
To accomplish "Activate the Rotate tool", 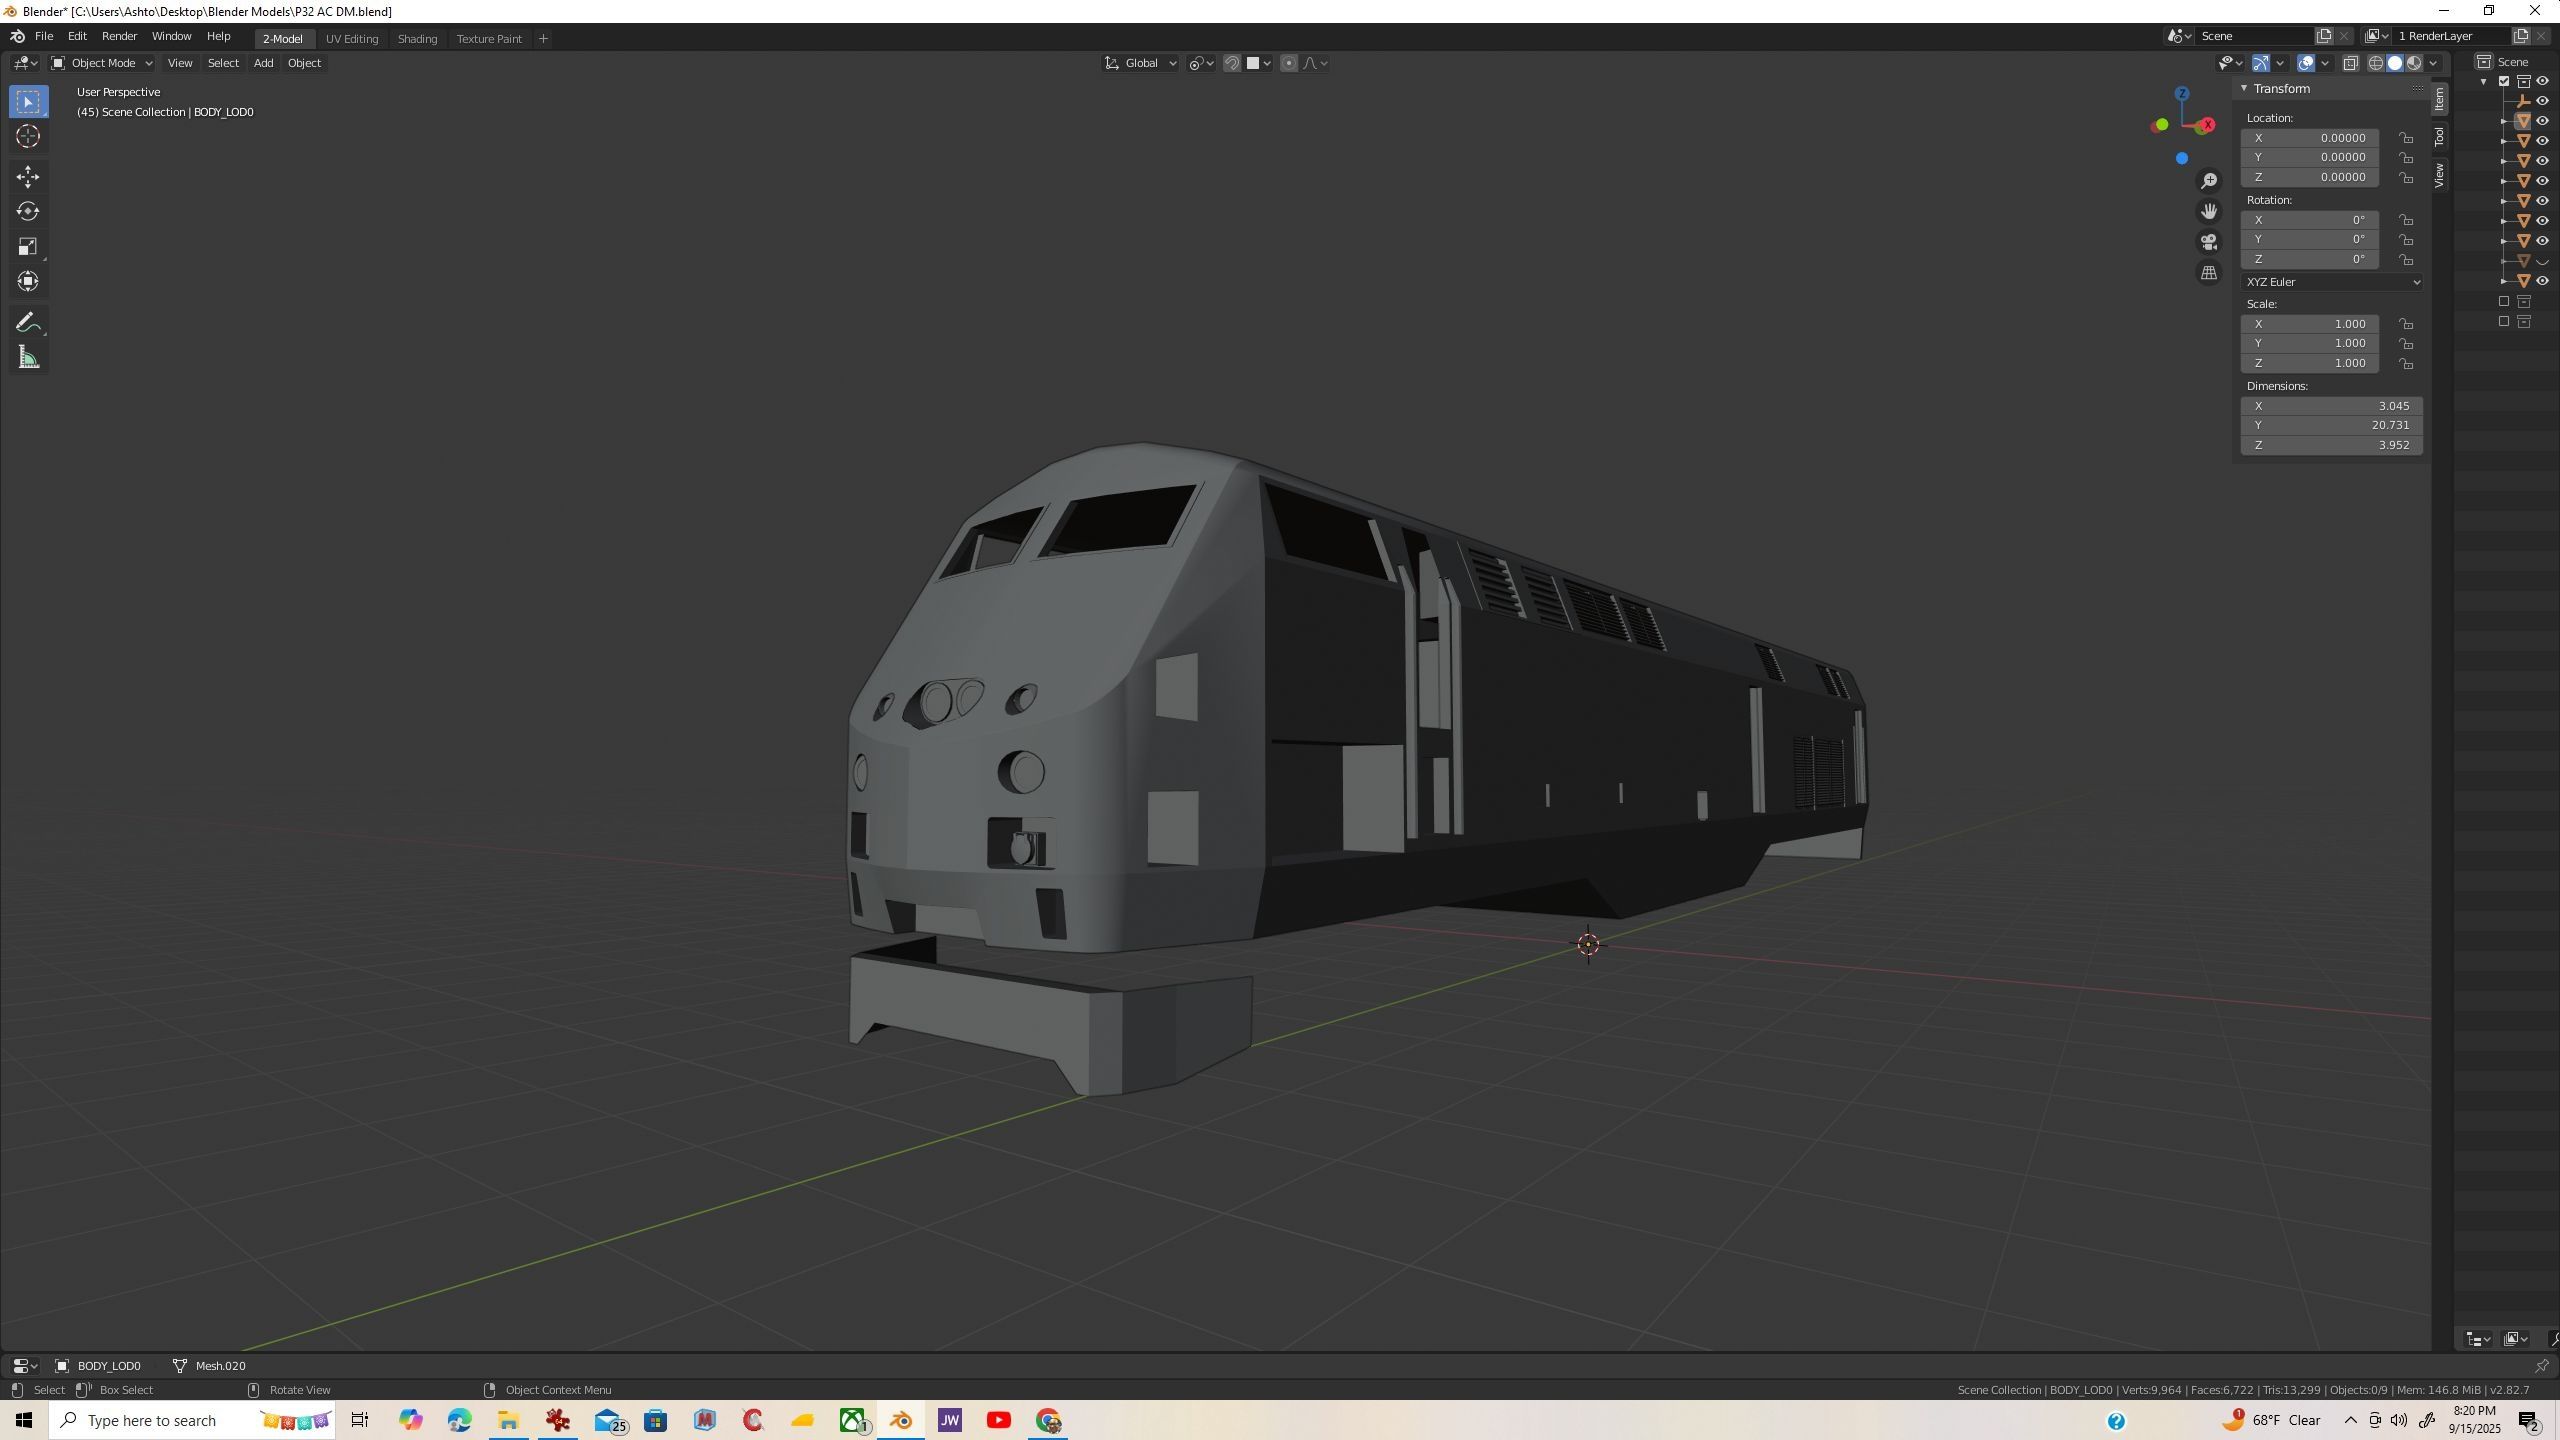I will (28, 212).
